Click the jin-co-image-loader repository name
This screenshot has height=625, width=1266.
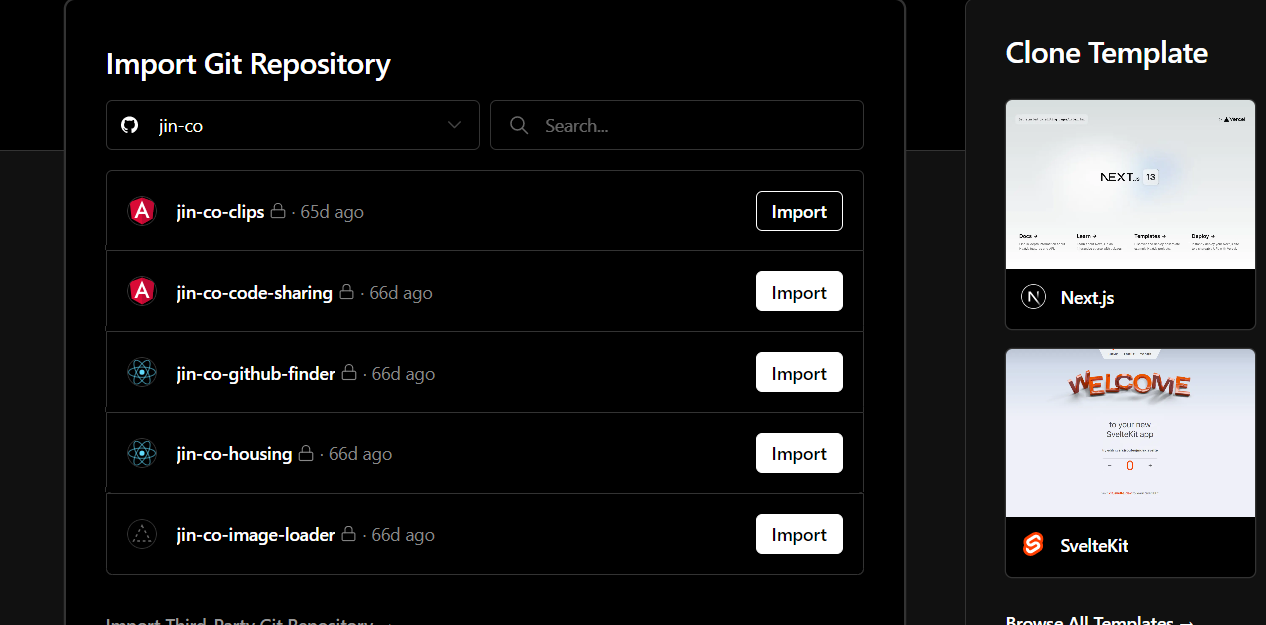pos(256,534)
